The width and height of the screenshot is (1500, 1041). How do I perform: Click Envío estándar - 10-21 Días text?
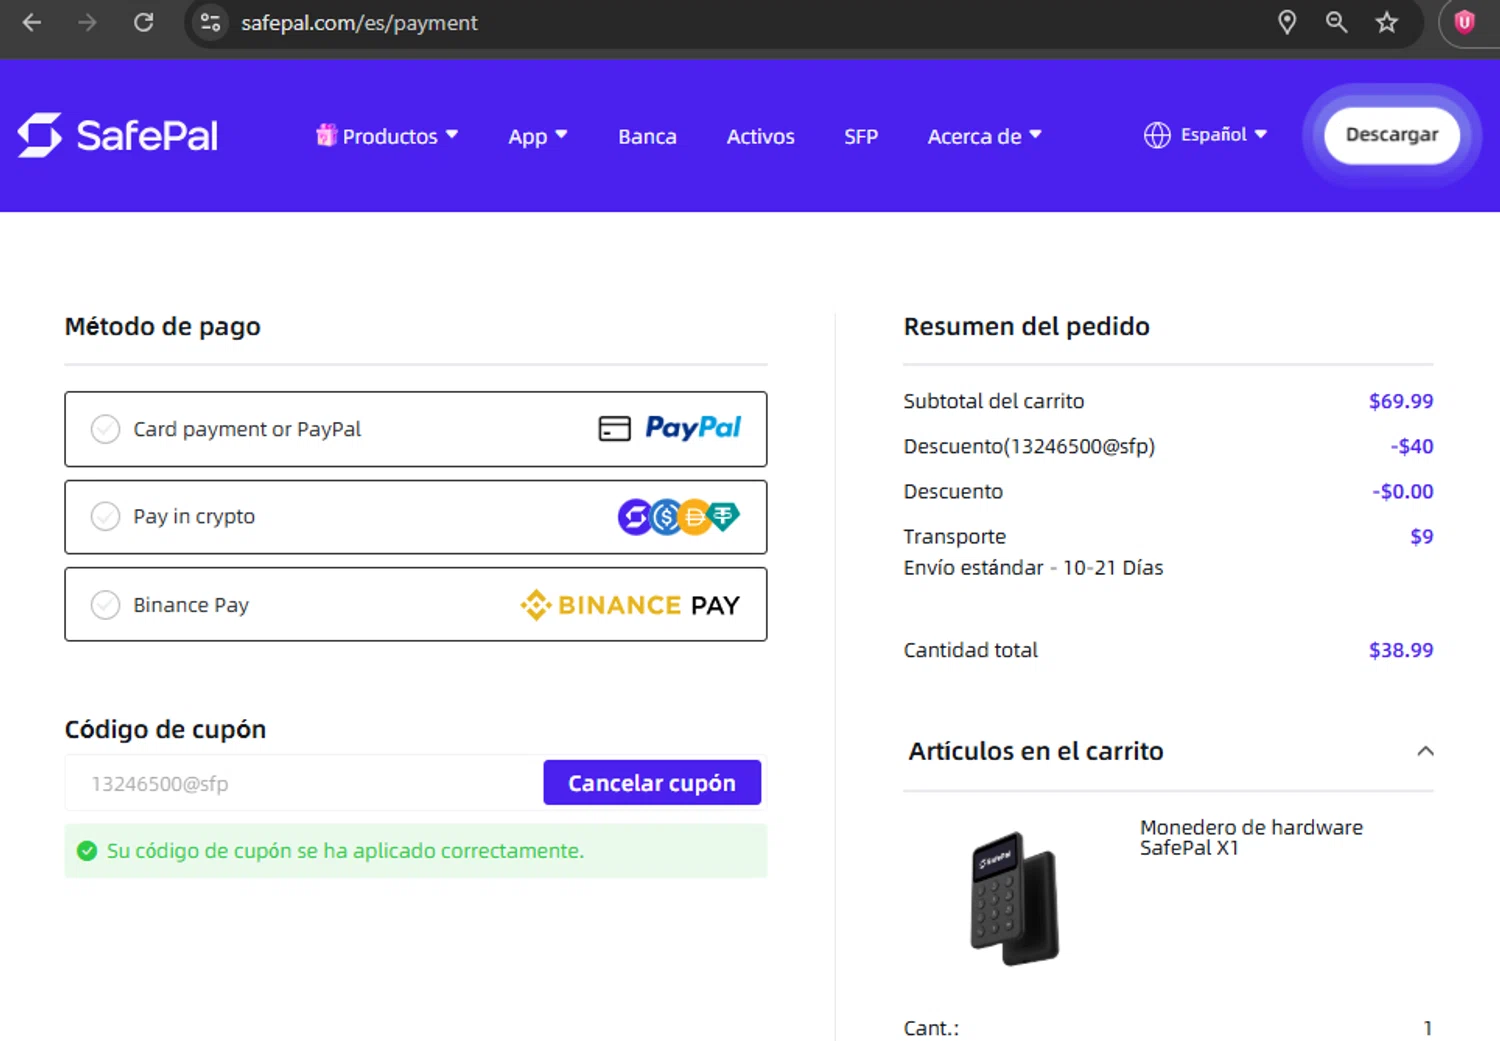click(1033, 568)
